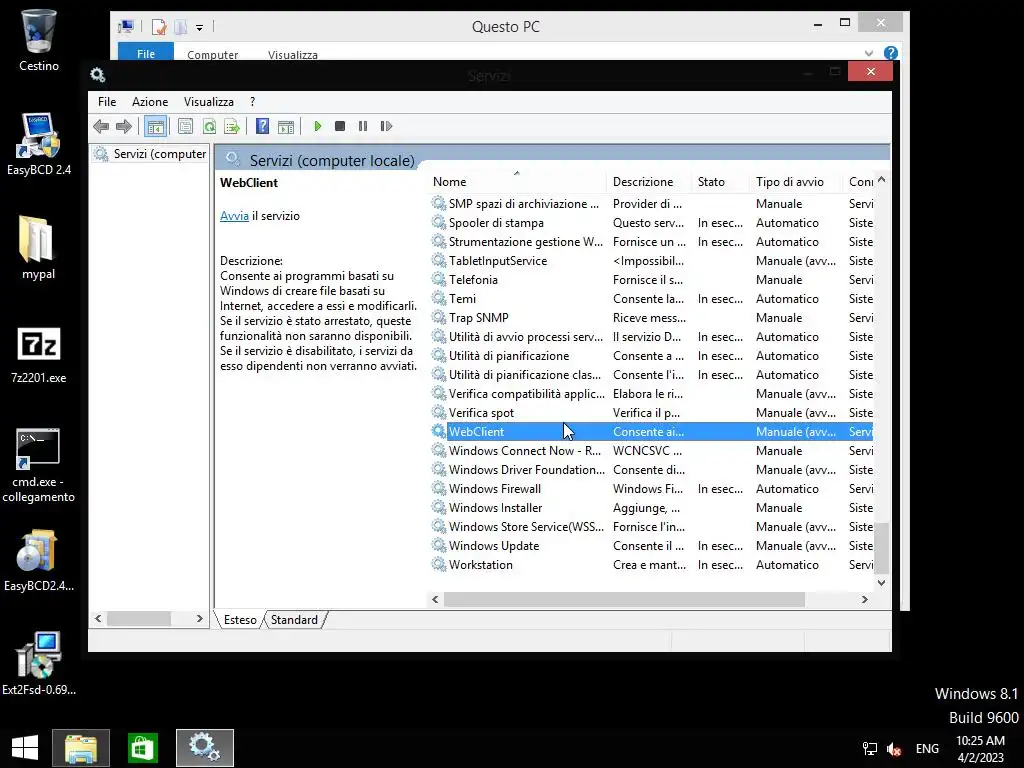Screen dimensions: 1024x768
Task: Sort by the Nome column header
Action: coord(518,182)
